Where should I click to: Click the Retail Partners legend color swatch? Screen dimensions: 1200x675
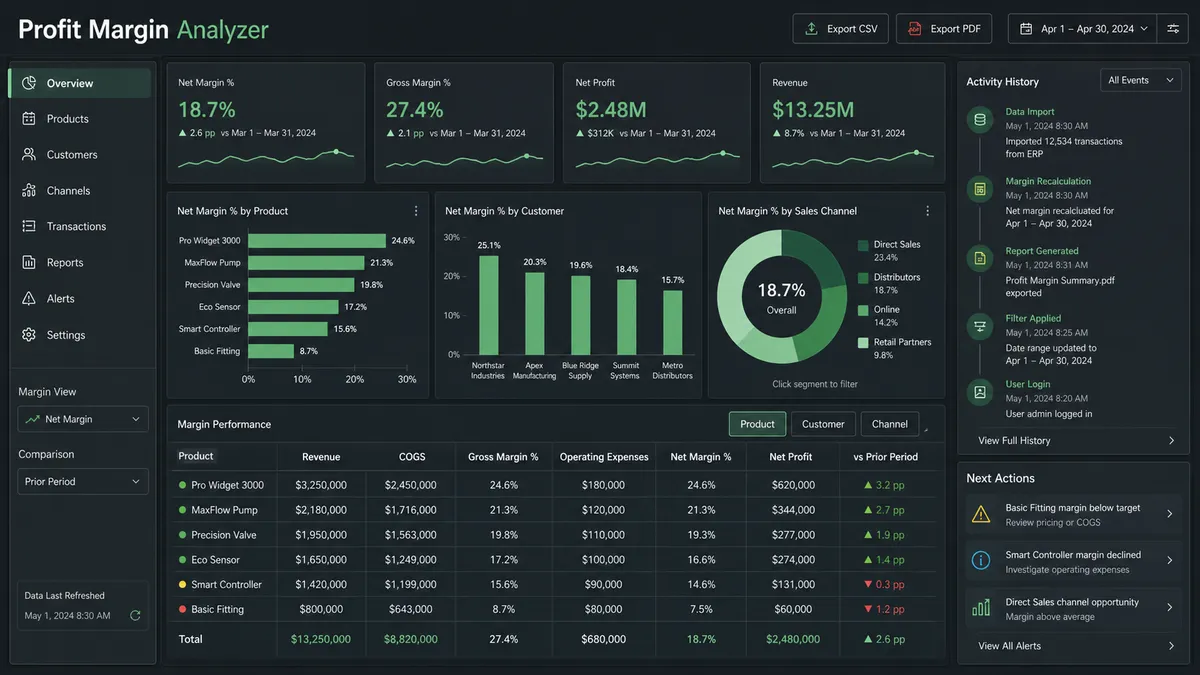click(x=863, y=342)
